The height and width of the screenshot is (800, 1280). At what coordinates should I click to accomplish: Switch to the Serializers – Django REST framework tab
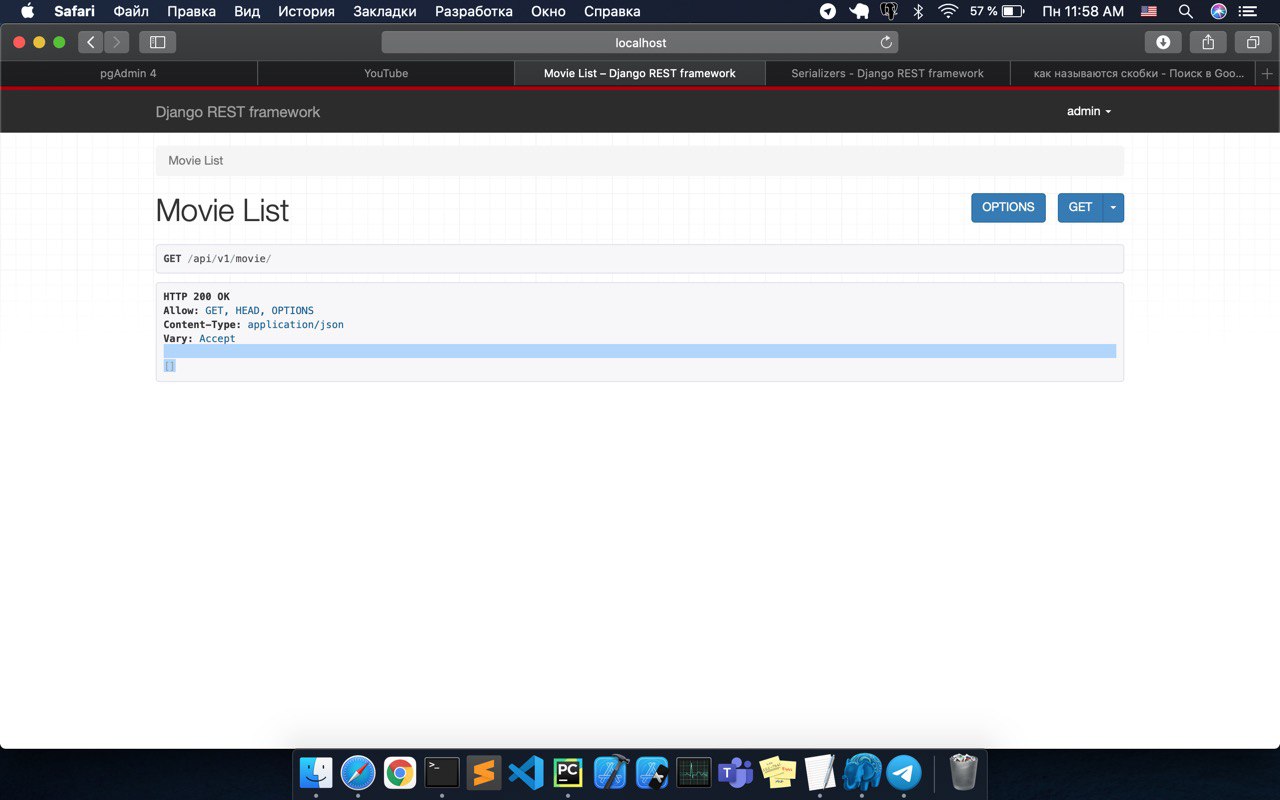887,73
